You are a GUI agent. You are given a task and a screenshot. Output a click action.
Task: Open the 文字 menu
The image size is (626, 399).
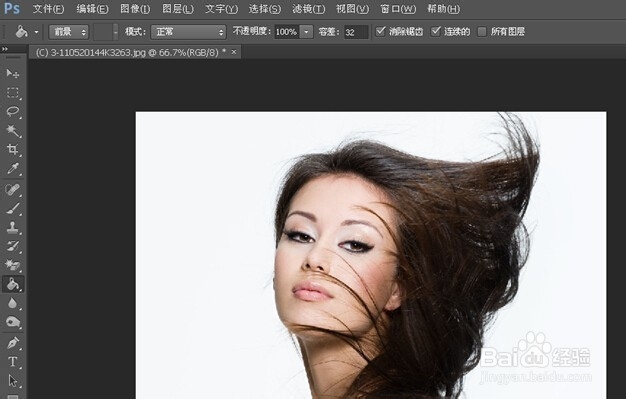tap(221, 9)
